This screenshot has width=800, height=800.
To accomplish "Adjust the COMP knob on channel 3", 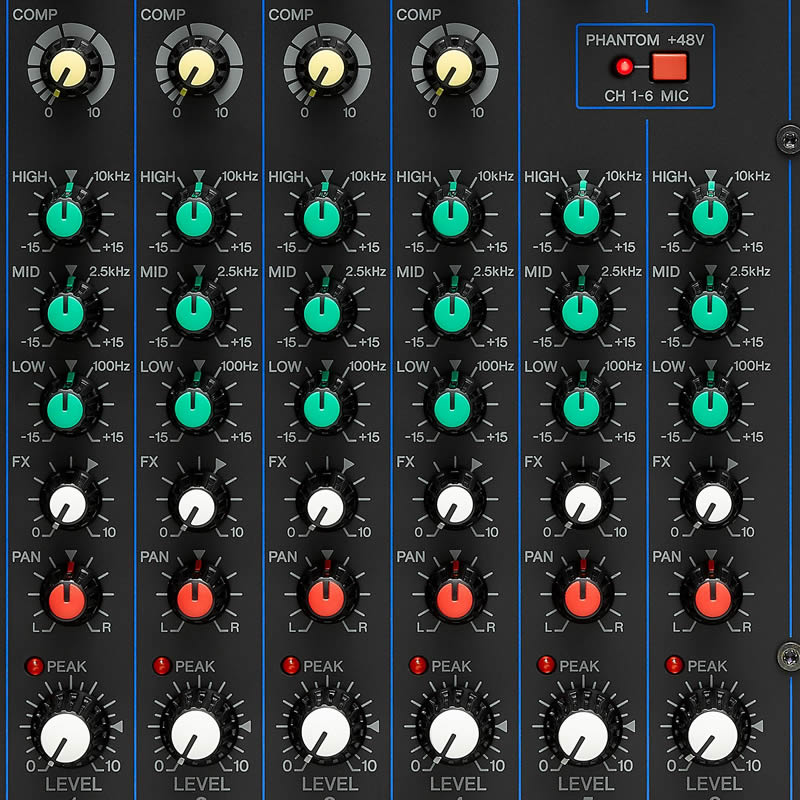I will tap(324, 69).
